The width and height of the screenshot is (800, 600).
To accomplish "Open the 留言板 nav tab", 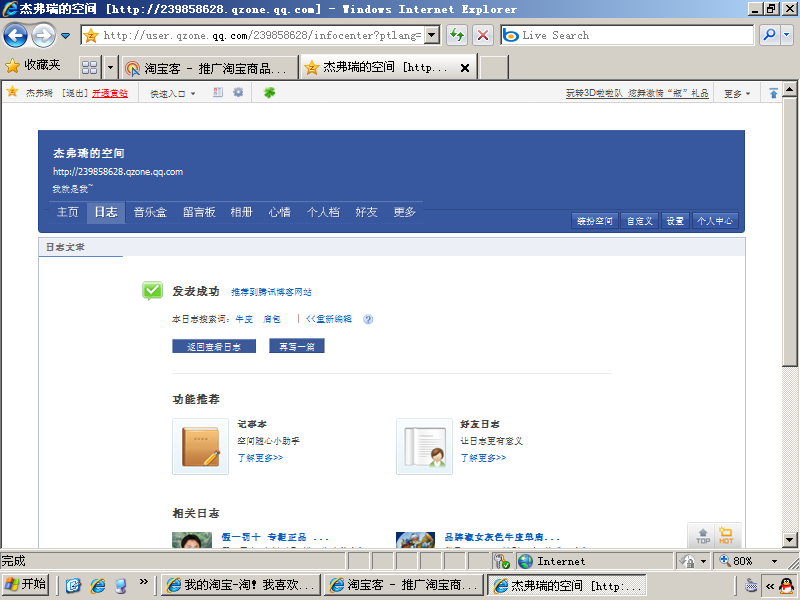I will click(x=199, y=212).
